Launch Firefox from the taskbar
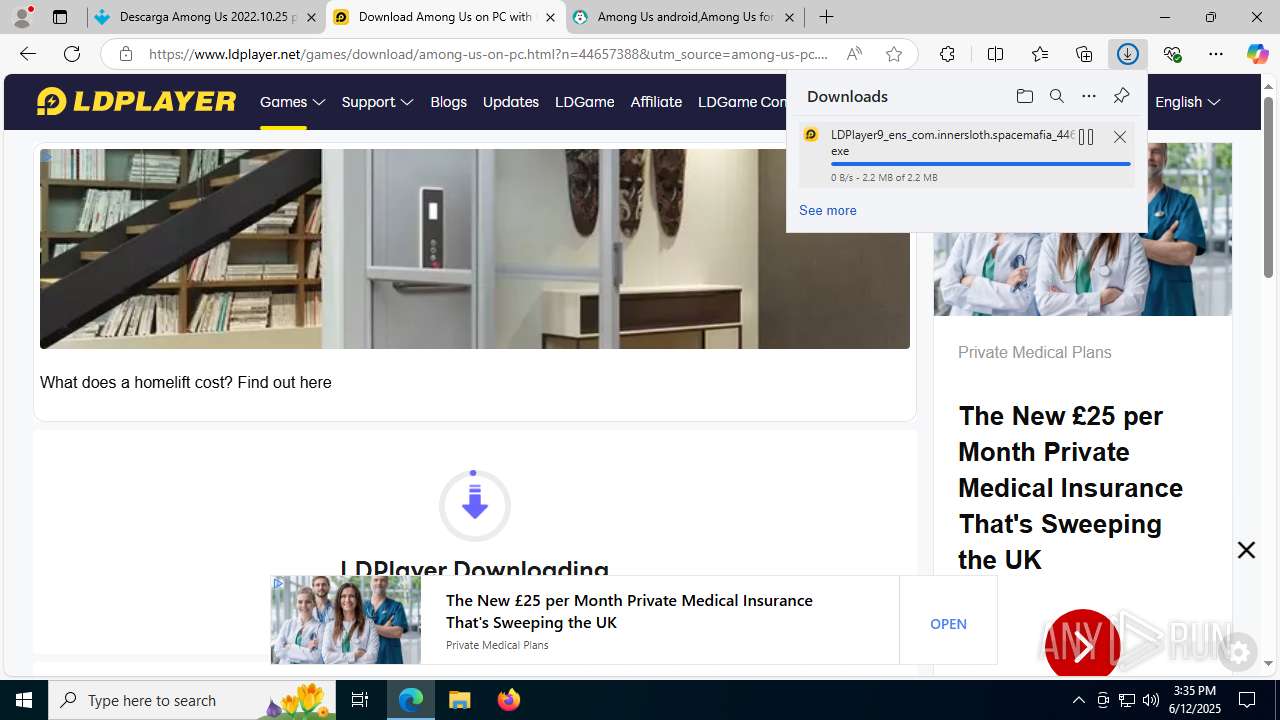Image resolution: width=1280 pixels, height=720 pixels. point(509,700)
